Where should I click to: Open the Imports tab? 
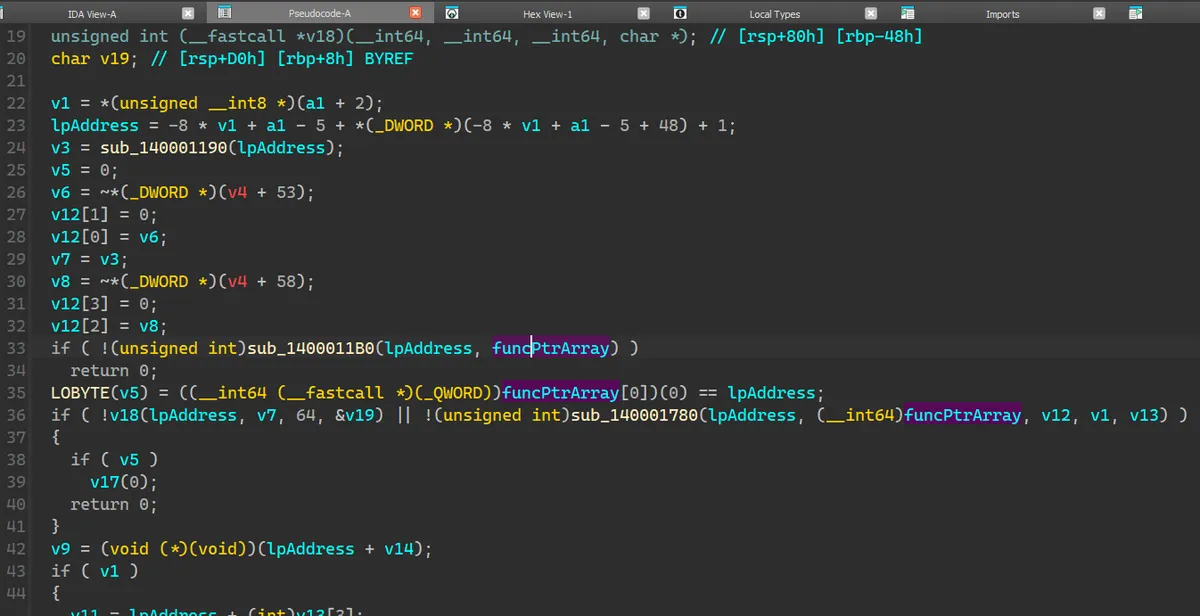(x=1002, y=14)
